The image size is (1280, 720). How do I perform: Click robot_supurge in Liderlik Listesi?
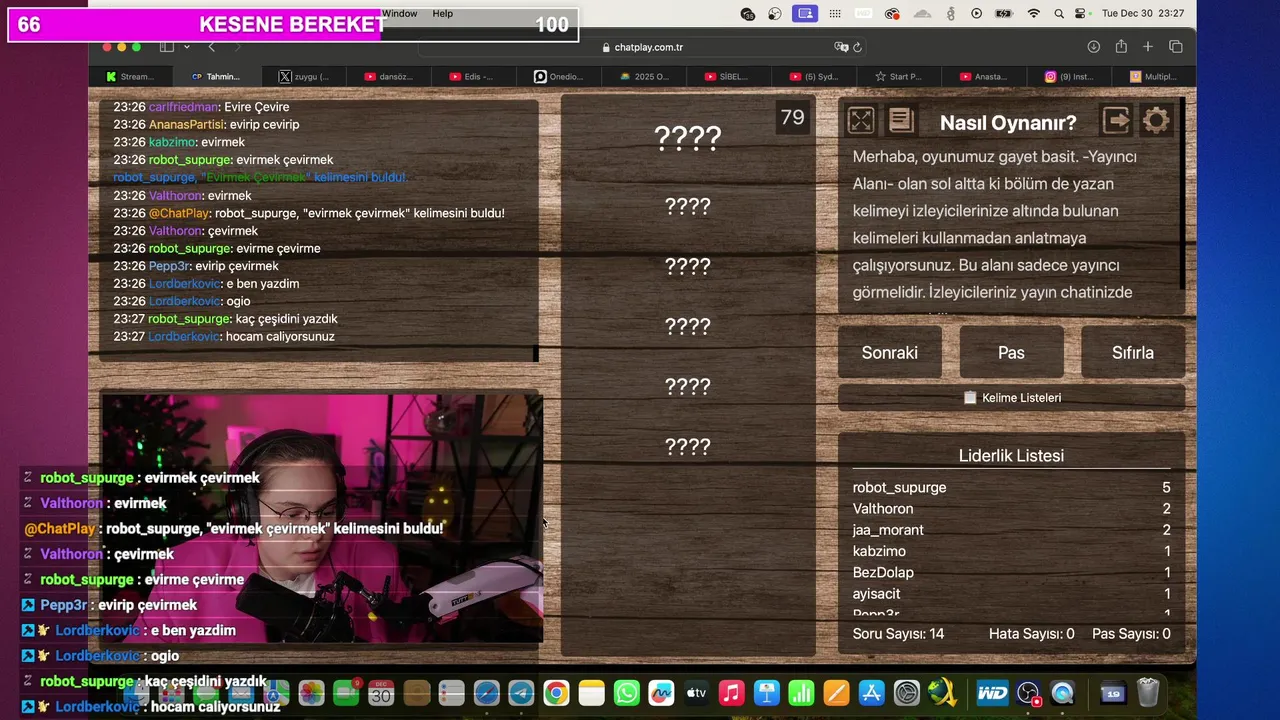tap(899, 488)
